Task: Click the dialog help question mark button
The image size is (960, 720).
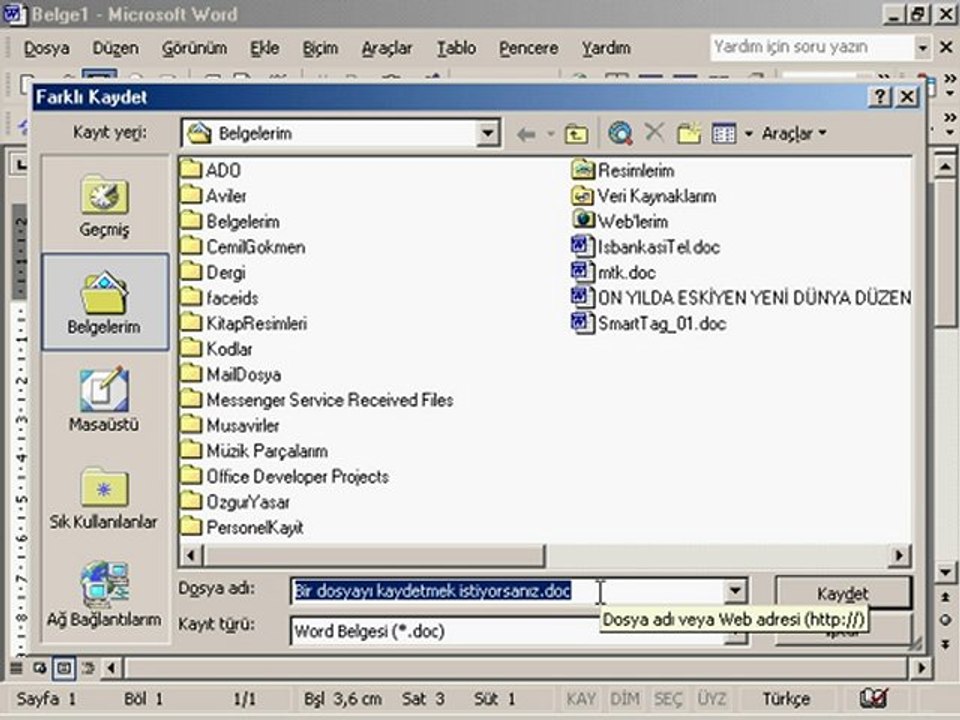Action: tap(880, 97)
